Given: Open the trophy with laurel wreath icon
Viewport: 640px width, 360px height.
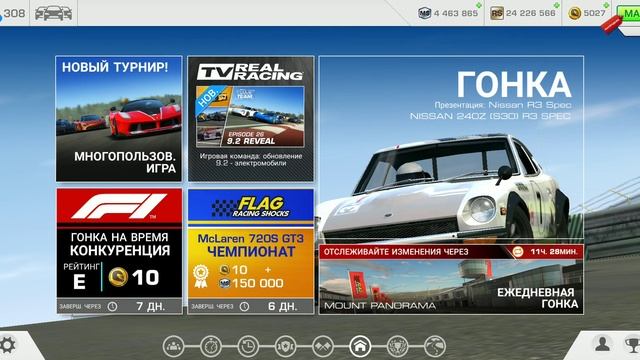Looking at the screenshot, I should click(x=397, y=346).
